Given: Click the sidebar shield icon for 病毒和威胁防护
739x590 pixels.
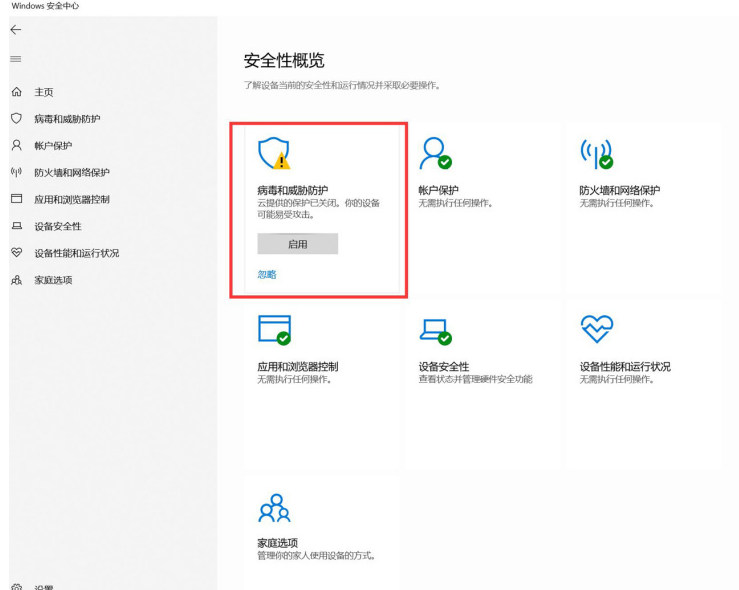Looking at the screenshot, I should 16,118.
